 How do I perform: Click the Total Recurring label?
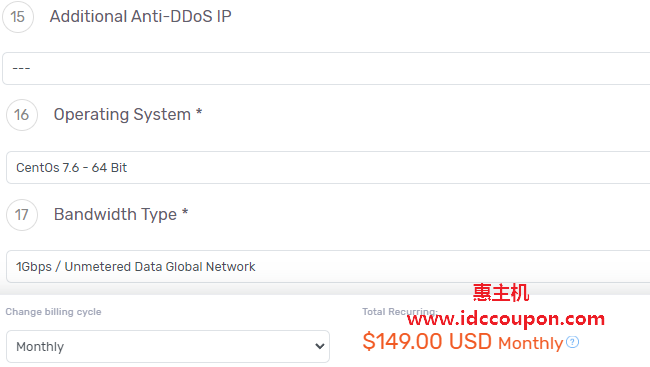click(400, 311)
